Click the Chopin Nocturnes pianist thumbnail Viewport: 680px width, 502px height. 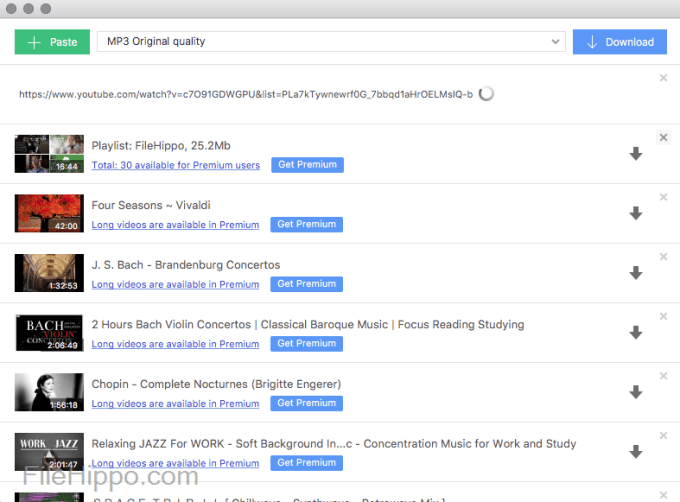49,392
